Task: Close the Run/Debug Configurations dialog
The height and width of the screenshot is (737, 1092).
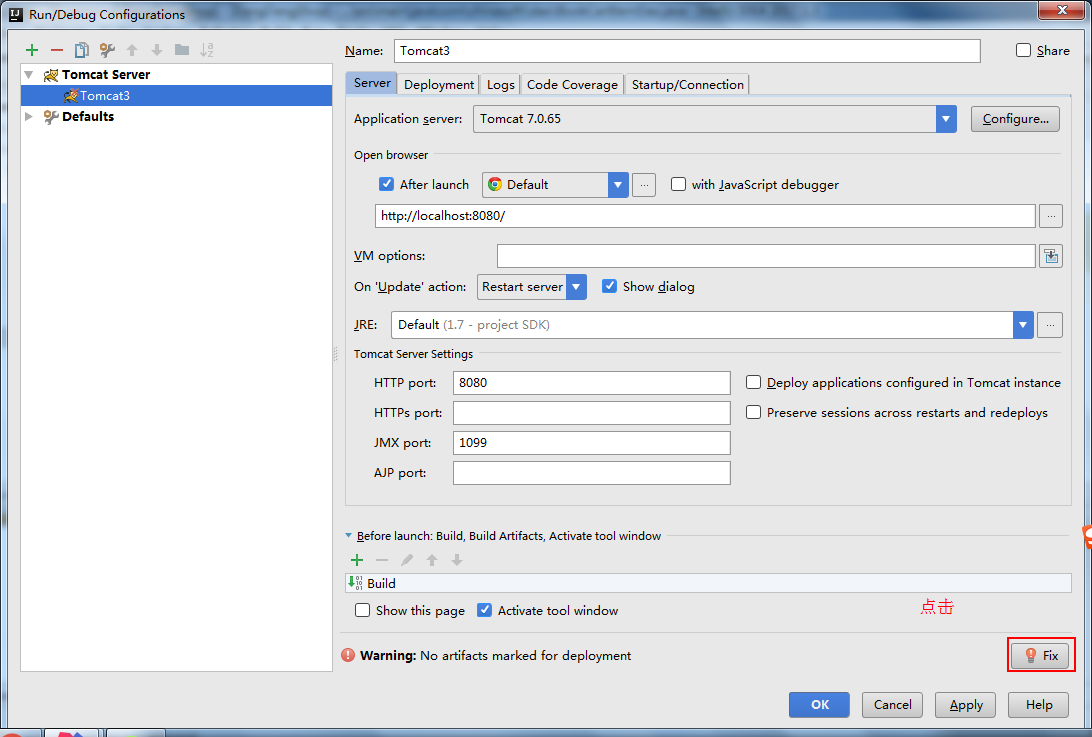Action: tap(1061, 10)
